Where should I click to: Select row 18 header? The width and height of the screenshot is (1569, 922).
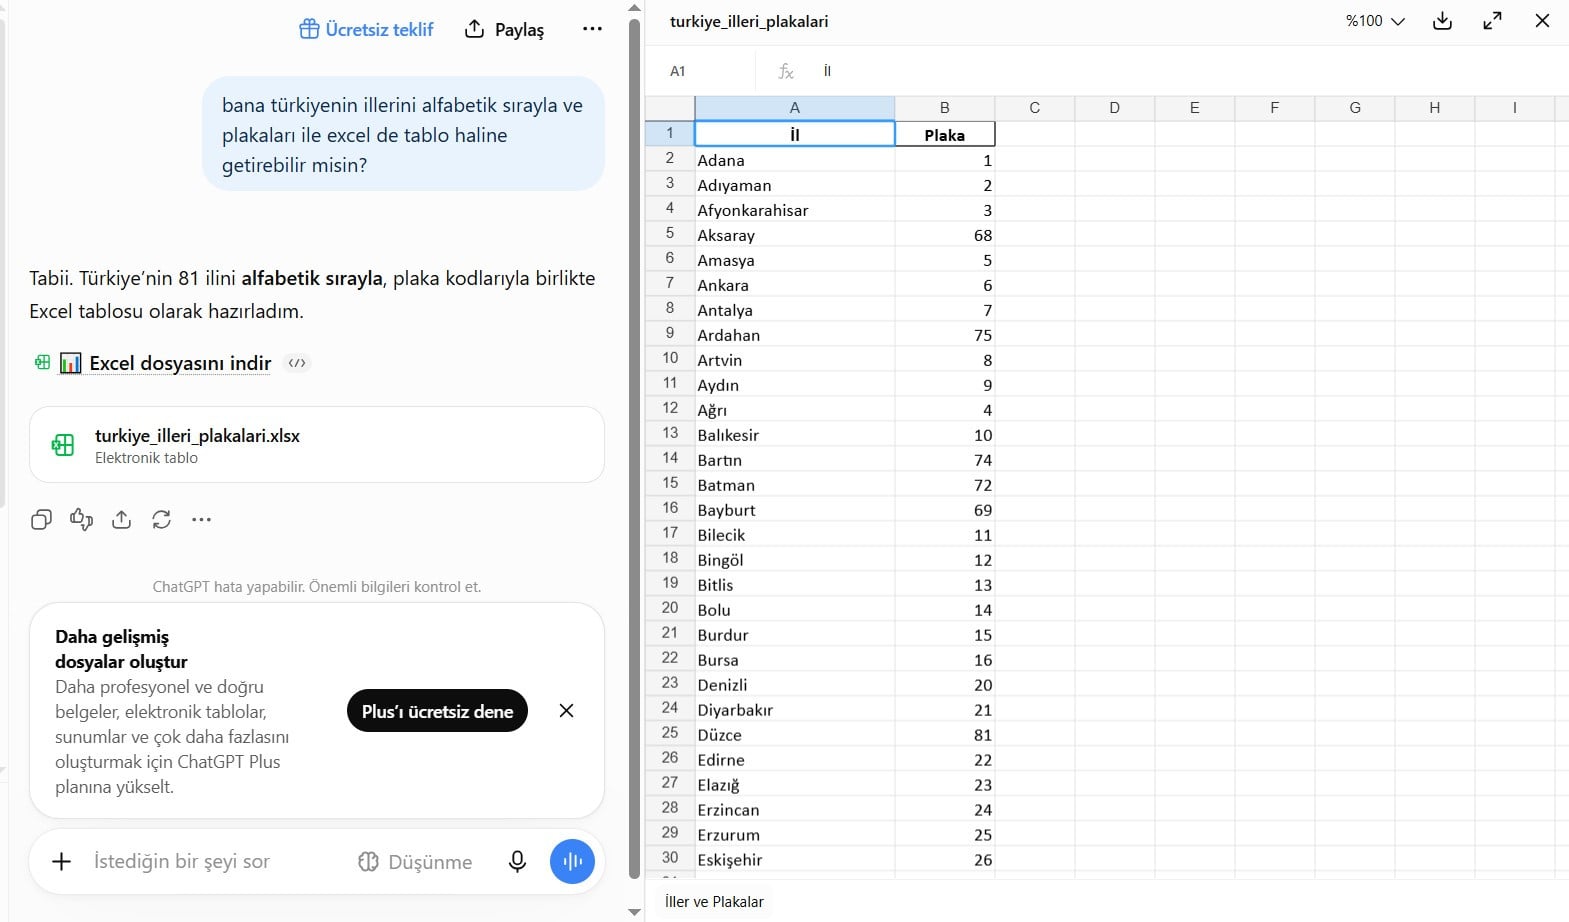point(670,558)
